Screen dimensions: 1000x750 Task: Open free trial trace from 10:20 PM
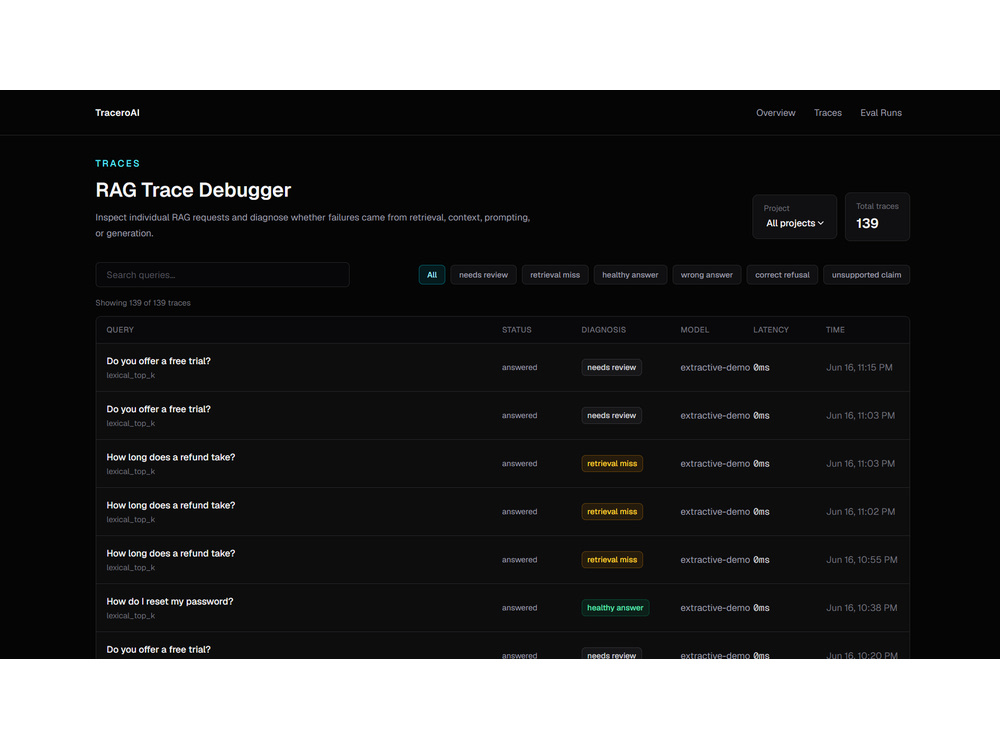pyautogui.click(x=503, y=645)
